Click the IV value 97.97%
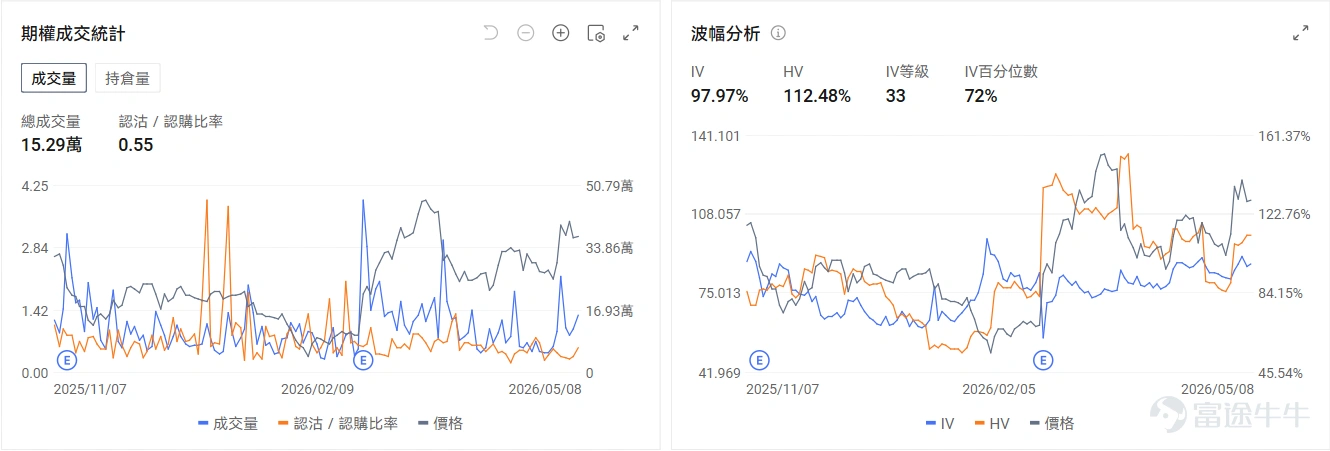The height and width of the screenshot is (451, 1330). (x=719, y=96)
